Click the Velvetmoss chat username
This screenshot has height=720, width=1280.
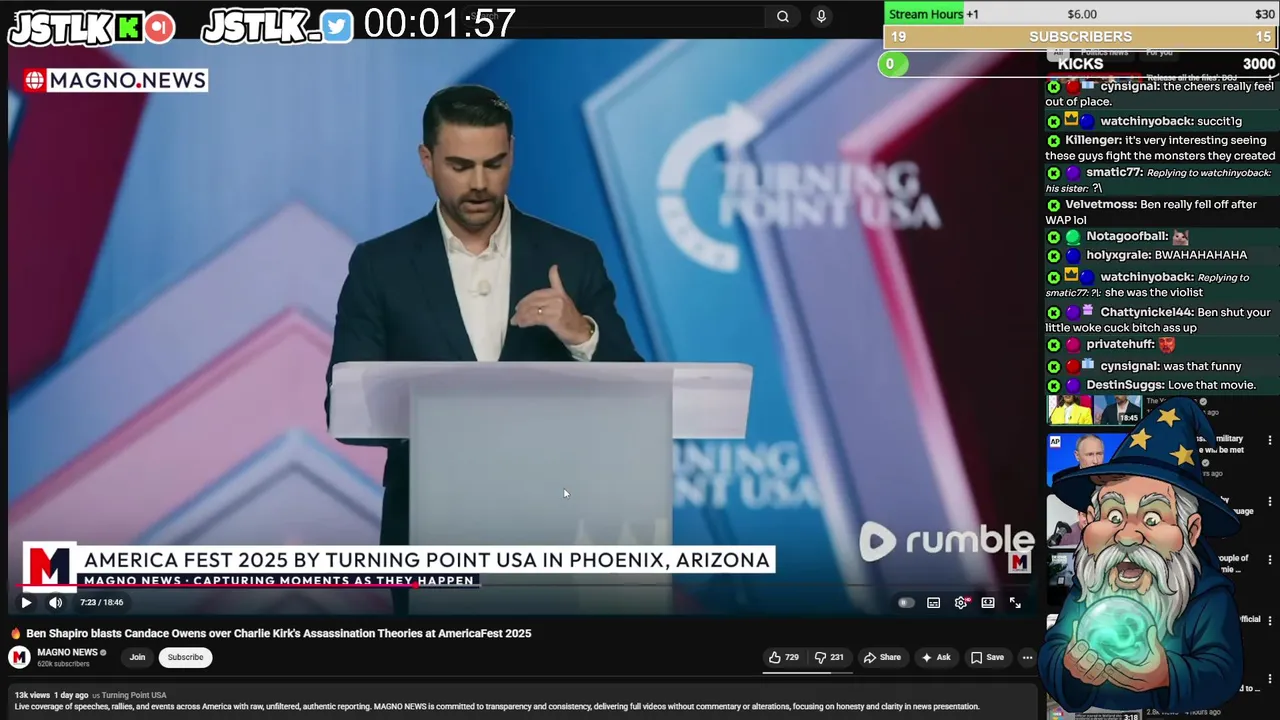coord(1100,204)
